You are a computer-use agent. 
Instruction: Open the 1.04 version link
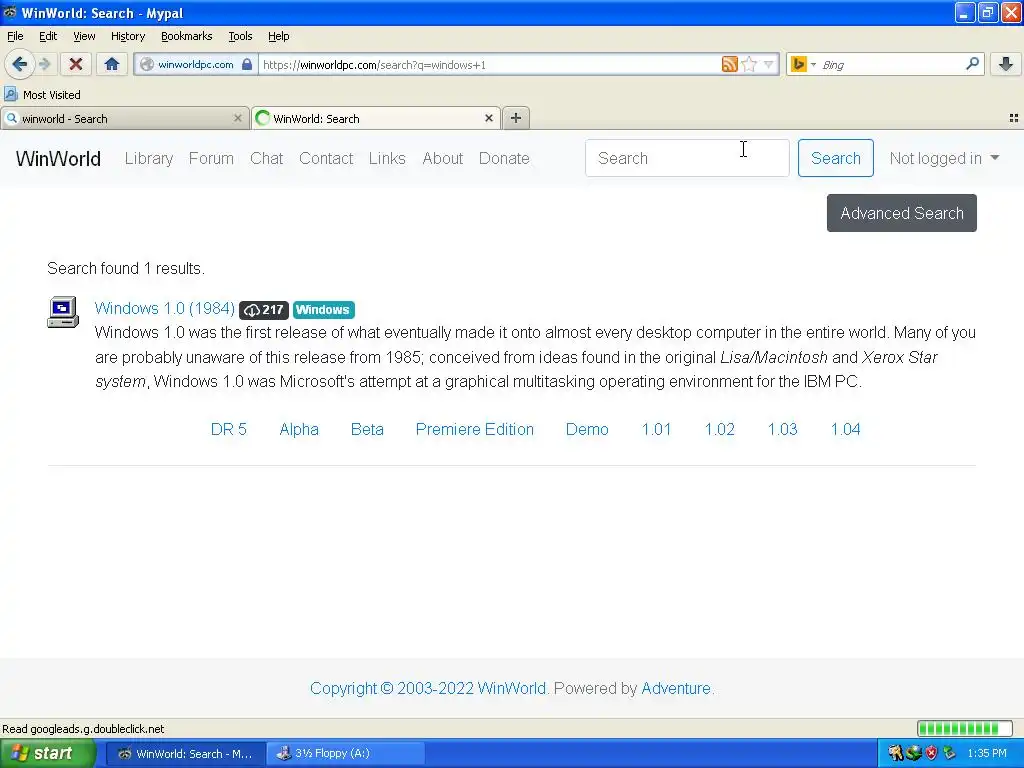(x=846, y=429)
